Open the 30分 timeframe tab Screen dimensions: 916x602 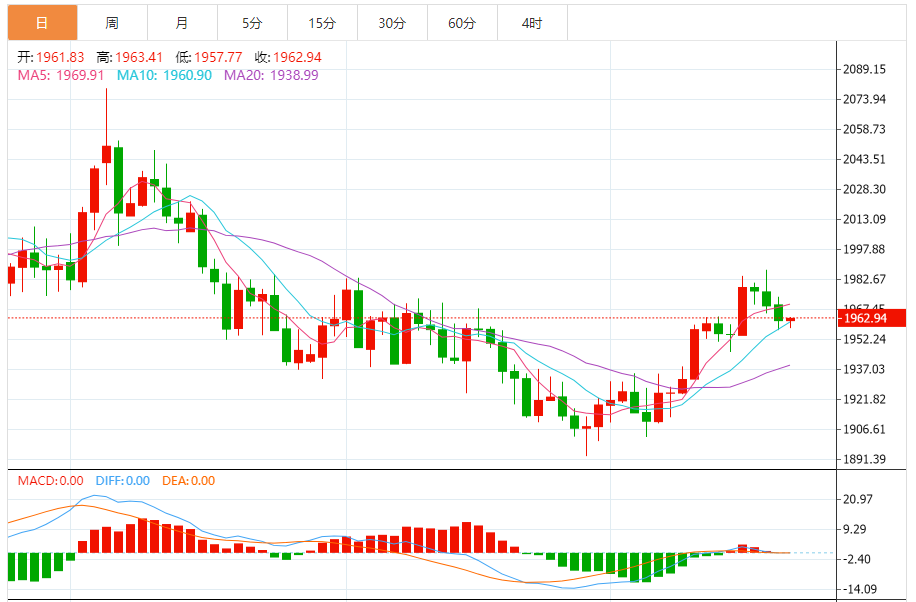(x=393, y=23)
